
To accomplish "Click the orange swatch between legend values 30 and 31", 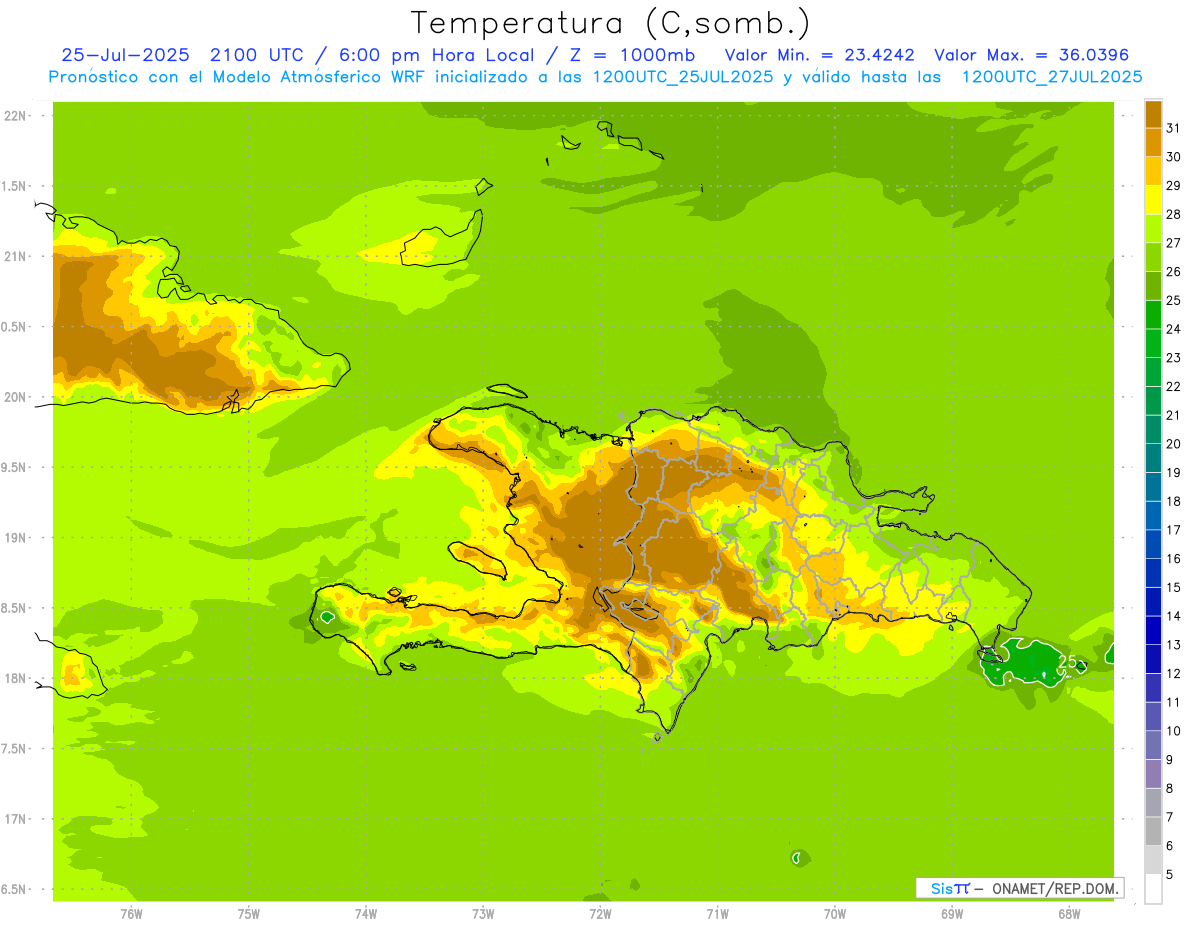I will pos(1153,142).
